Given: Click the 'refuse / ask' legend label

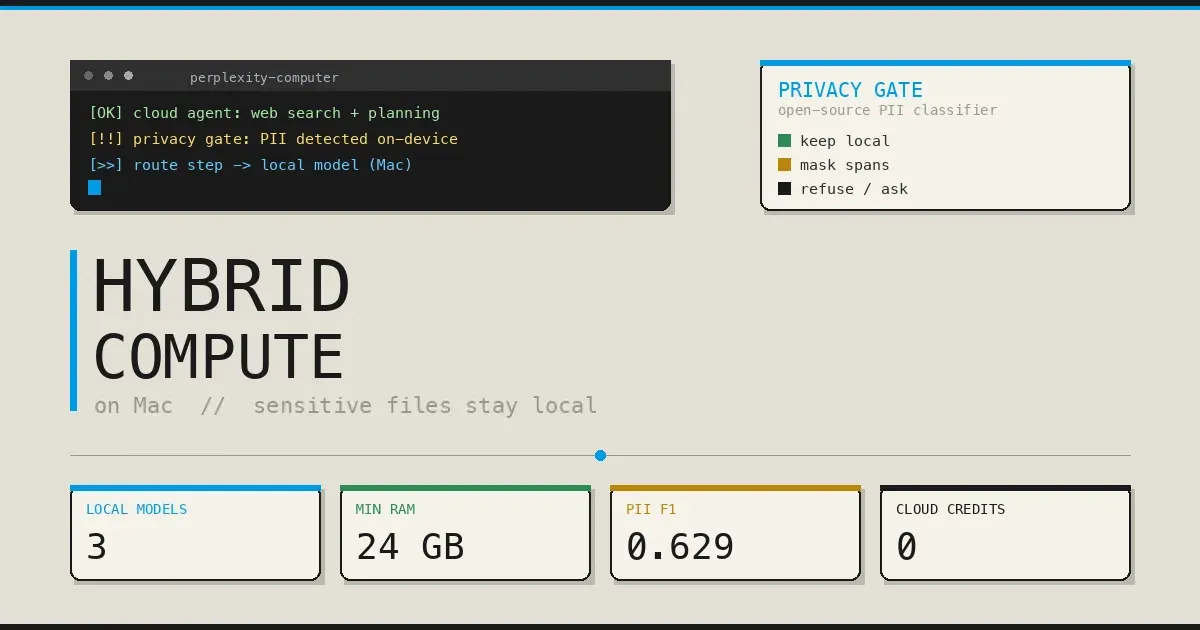Looking at the screenshot, I should 854,189.
